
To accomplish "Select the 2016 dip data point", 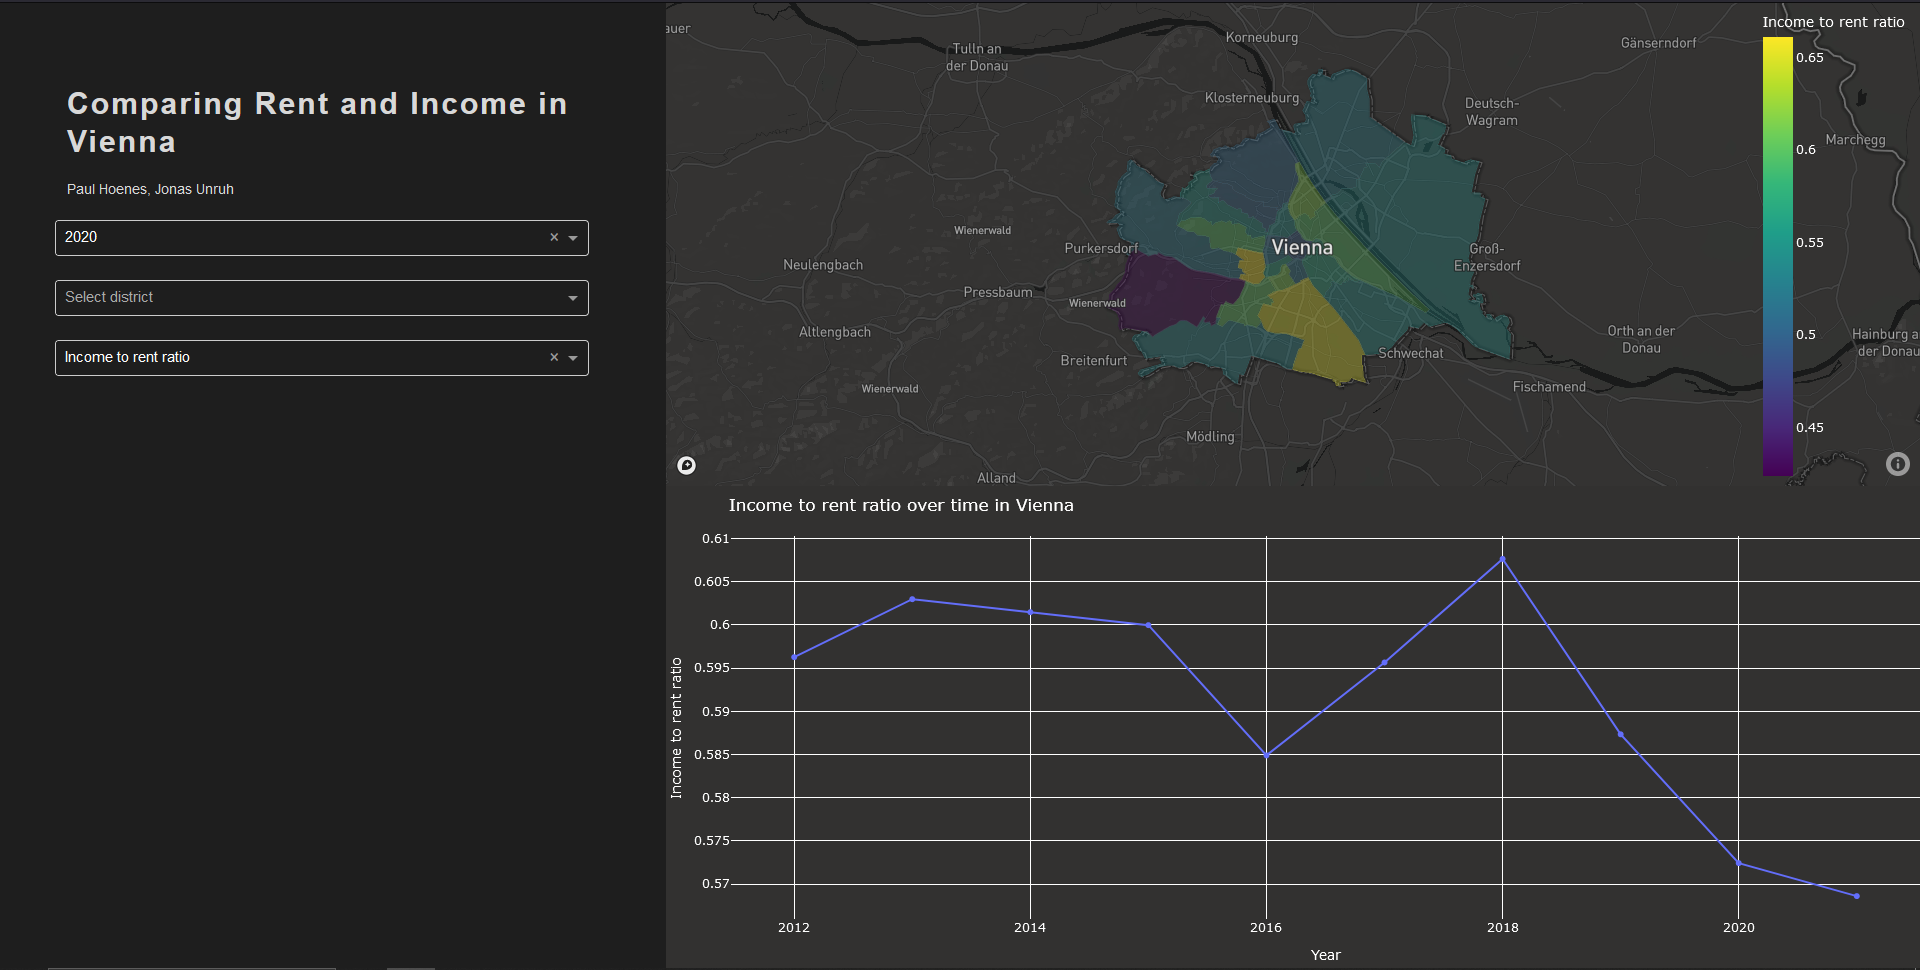I will pos(1266,755).
